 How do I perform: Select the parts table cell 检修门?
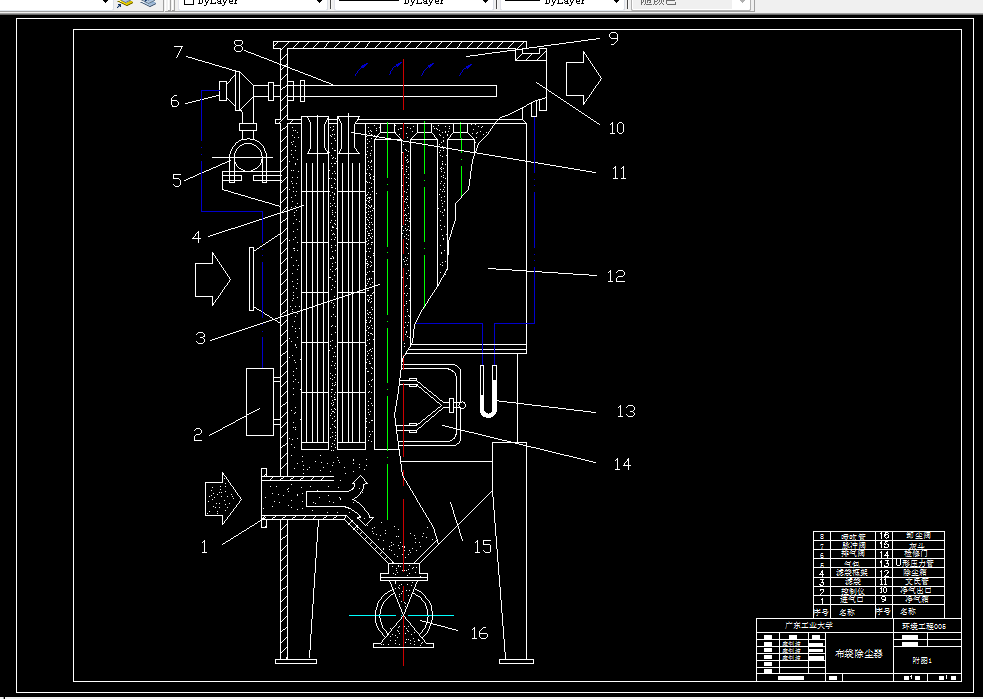[916, 554]
